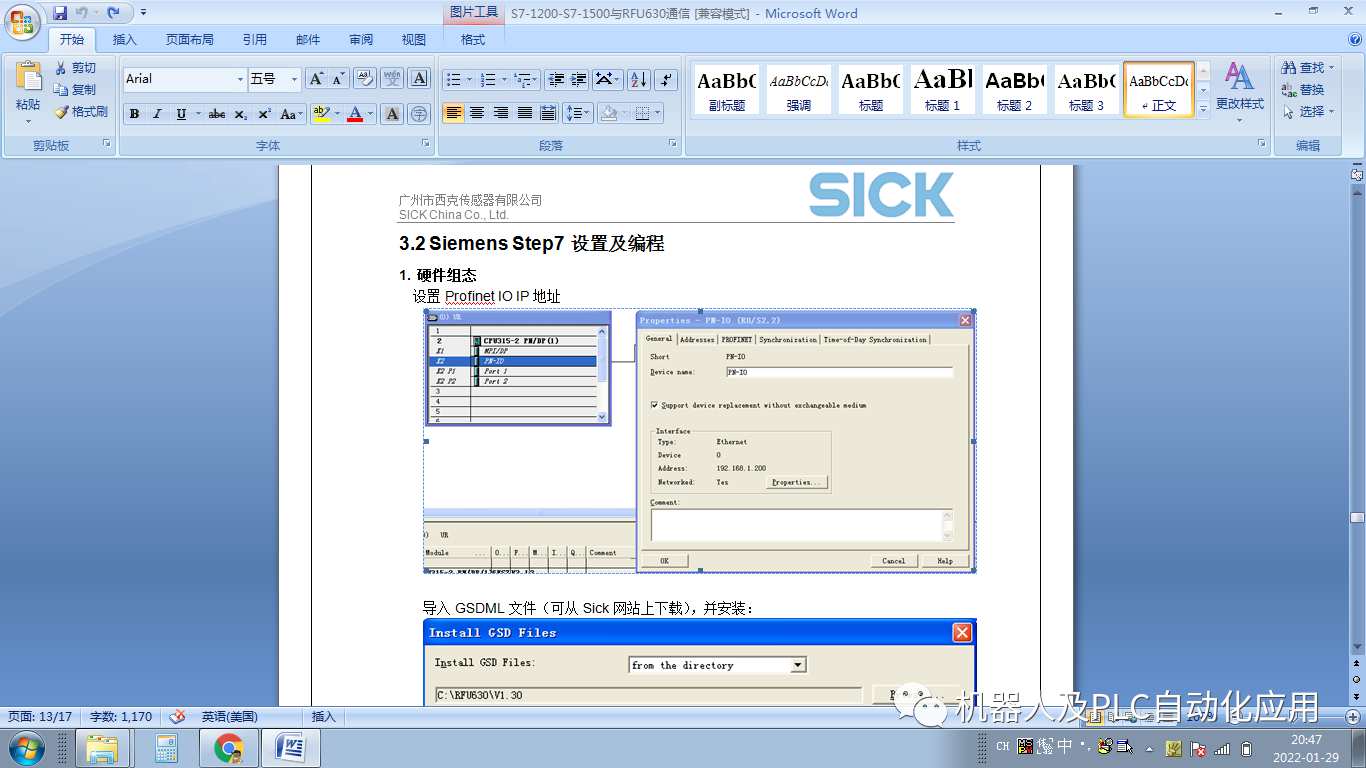Switch to the 审阅 (Review) tab
Viewport: 1366px width, 768px height.
pyautogui.click(x=361, y=40)
